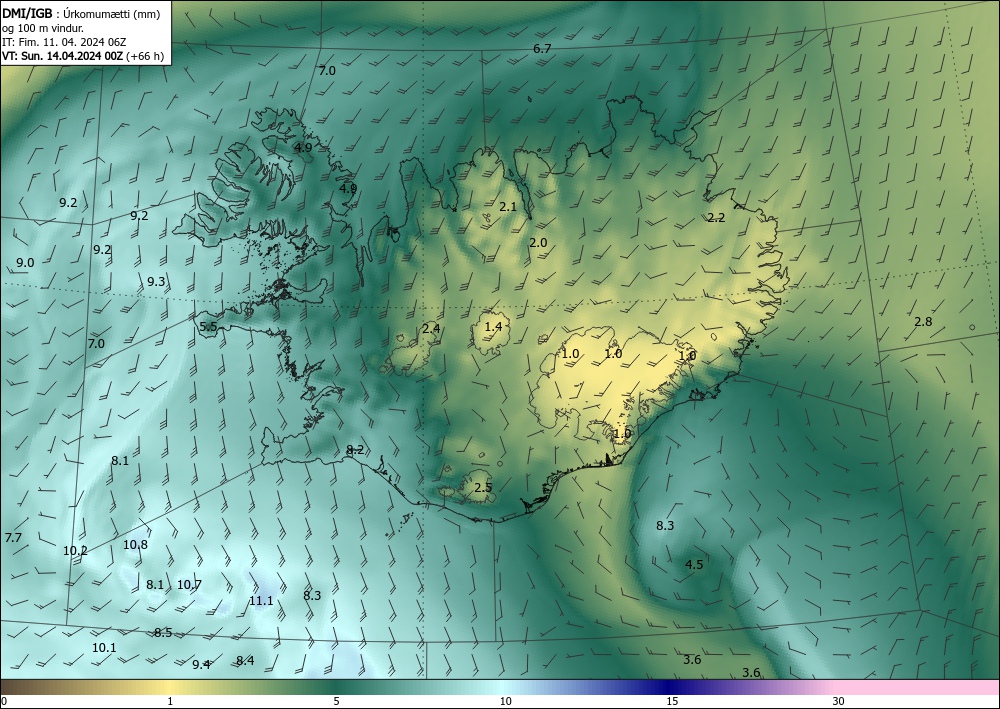Click the '2.5' value on the map

(483, 488)
